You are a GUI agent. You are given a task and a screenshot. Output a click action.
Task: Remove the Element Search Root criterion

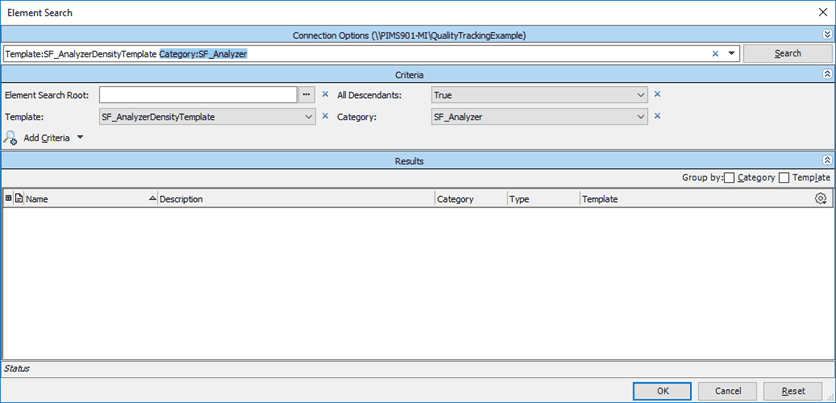point(325,94)
